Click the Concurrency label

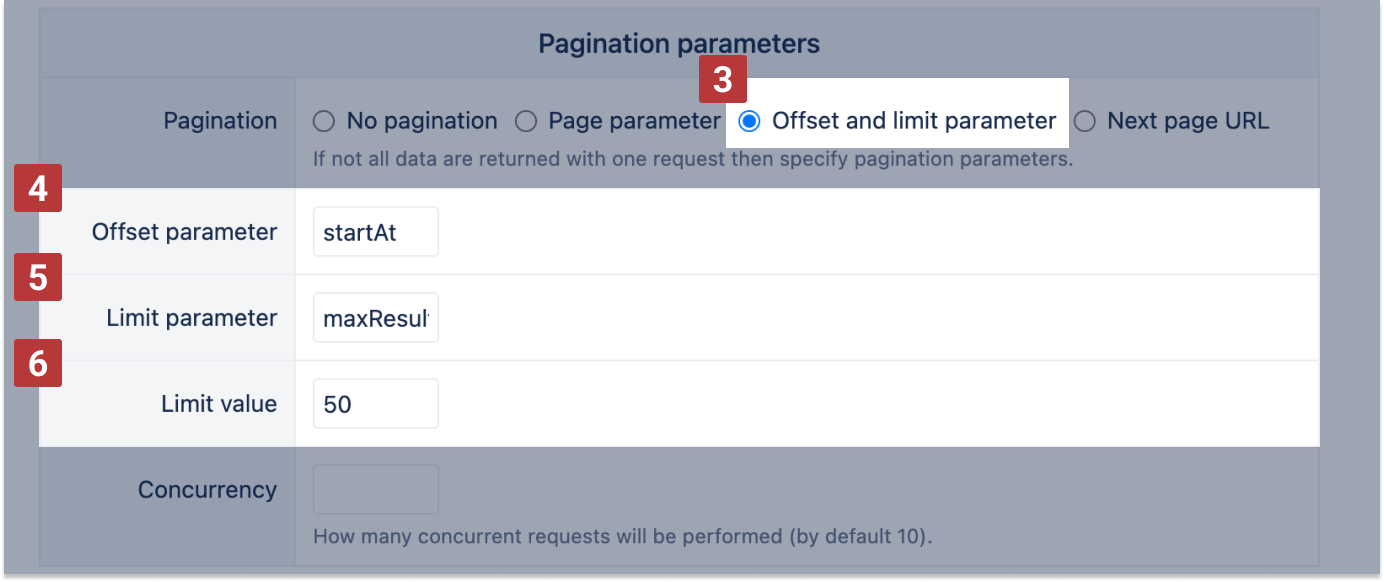(x=207, y=489)
